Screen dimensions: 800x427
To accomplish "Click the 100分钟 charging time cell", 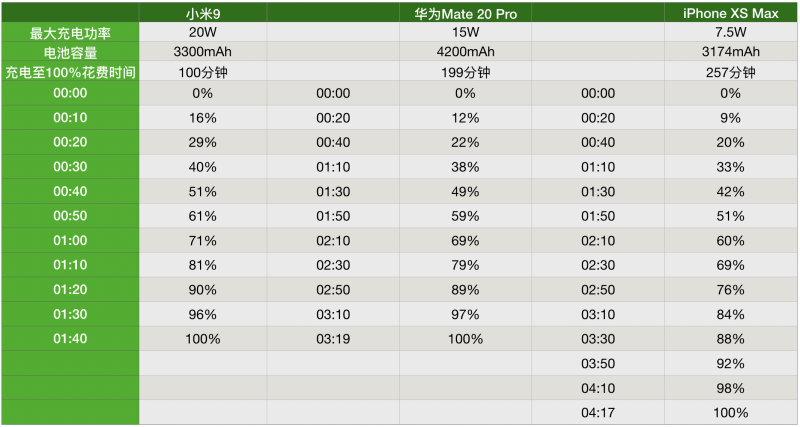I will pos(202,72).
